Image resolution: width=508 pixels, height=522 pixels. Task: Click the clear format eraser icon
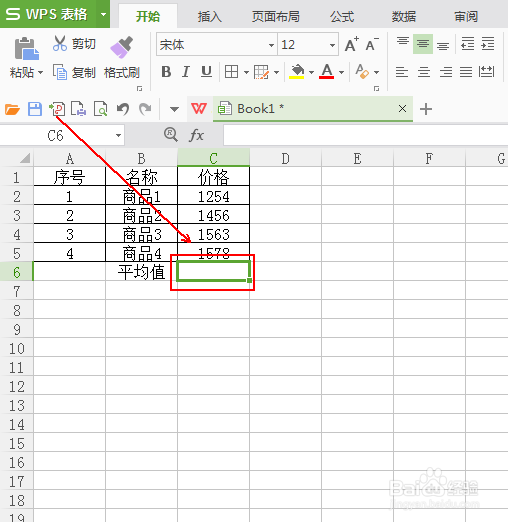362,71
